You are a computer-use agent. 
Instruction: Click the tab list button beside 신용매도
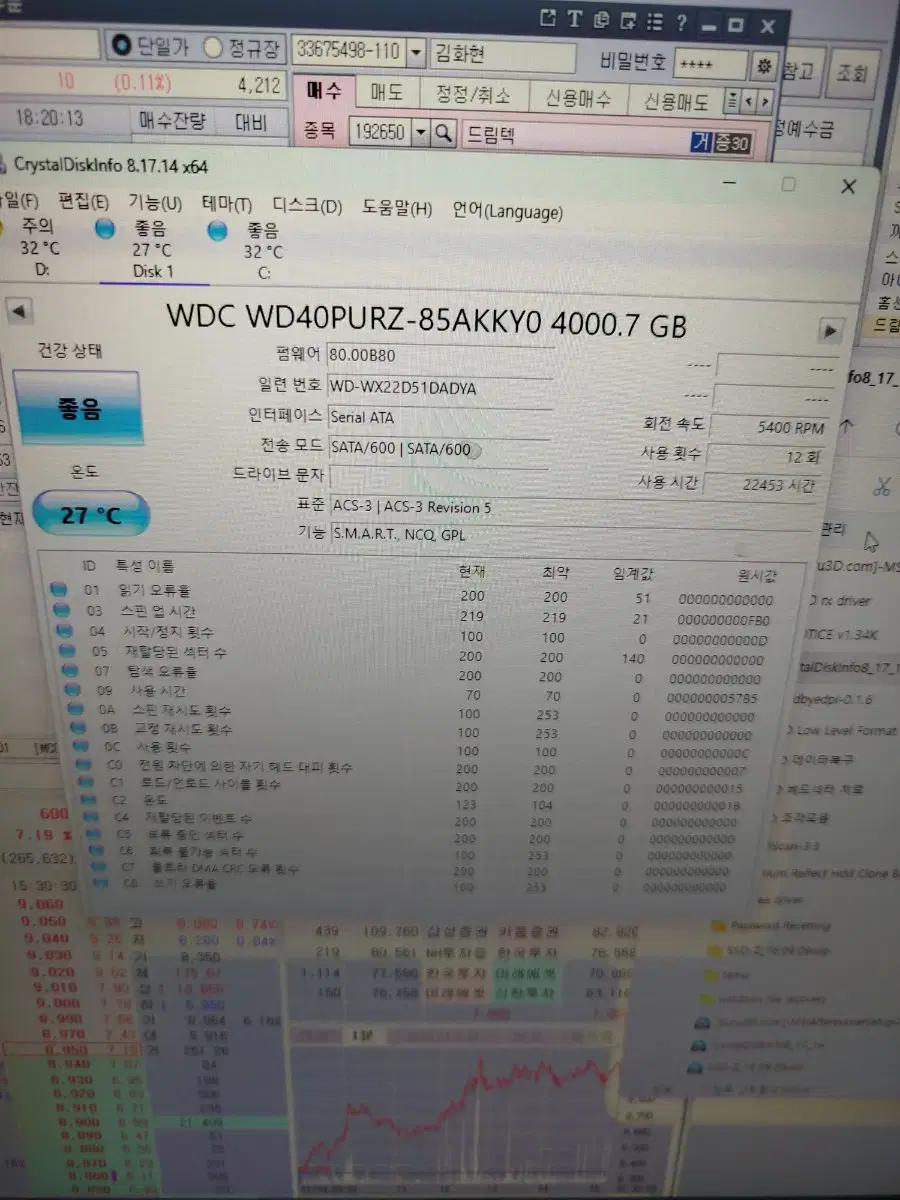pos(733,102)
